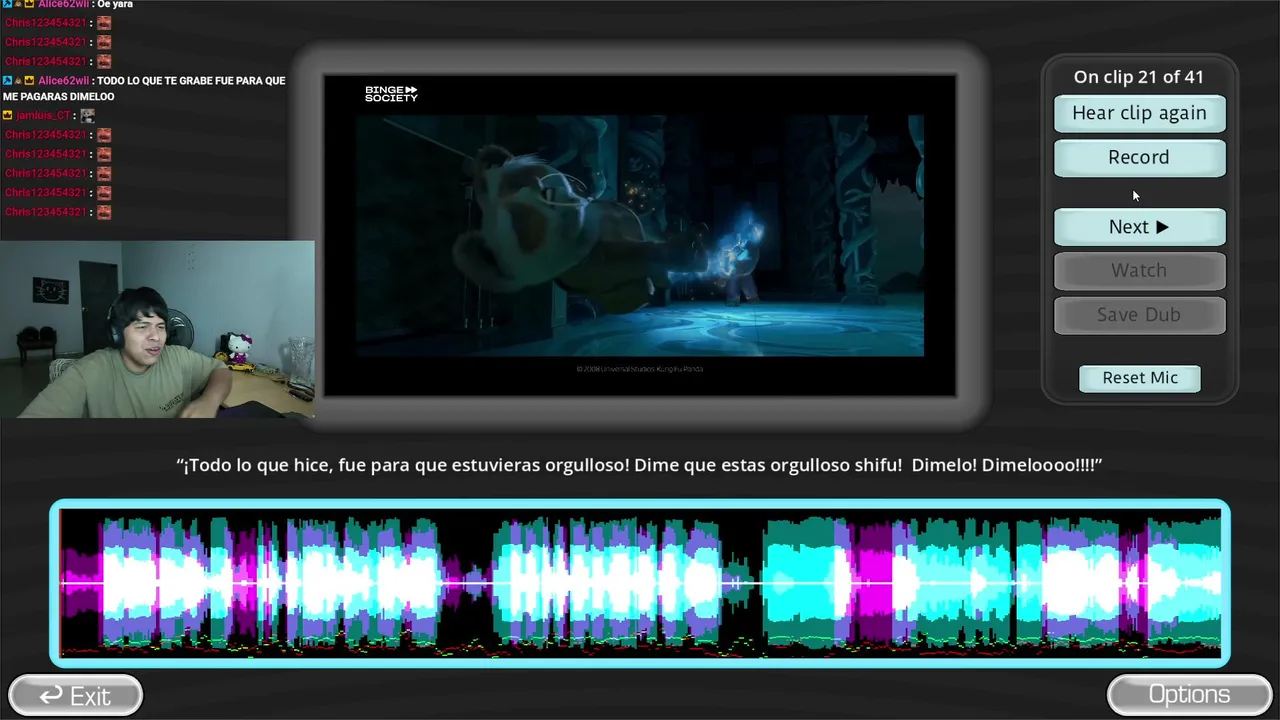Start recording with the Record button
The image size is (1280, 720).
coord(1139,157)
